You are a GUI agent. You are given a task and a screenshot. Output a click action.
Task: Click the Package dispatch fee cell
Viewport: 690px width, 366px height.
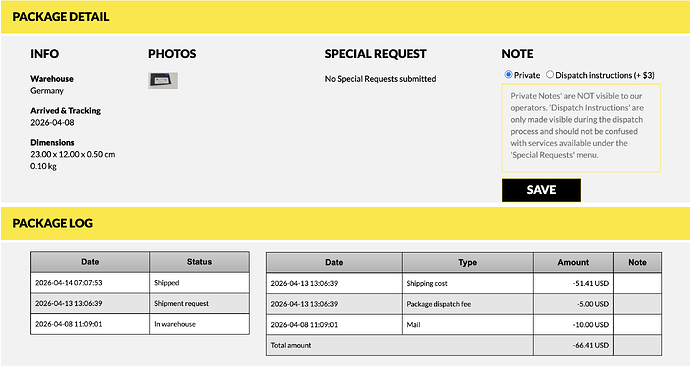[x=467, y=304]
